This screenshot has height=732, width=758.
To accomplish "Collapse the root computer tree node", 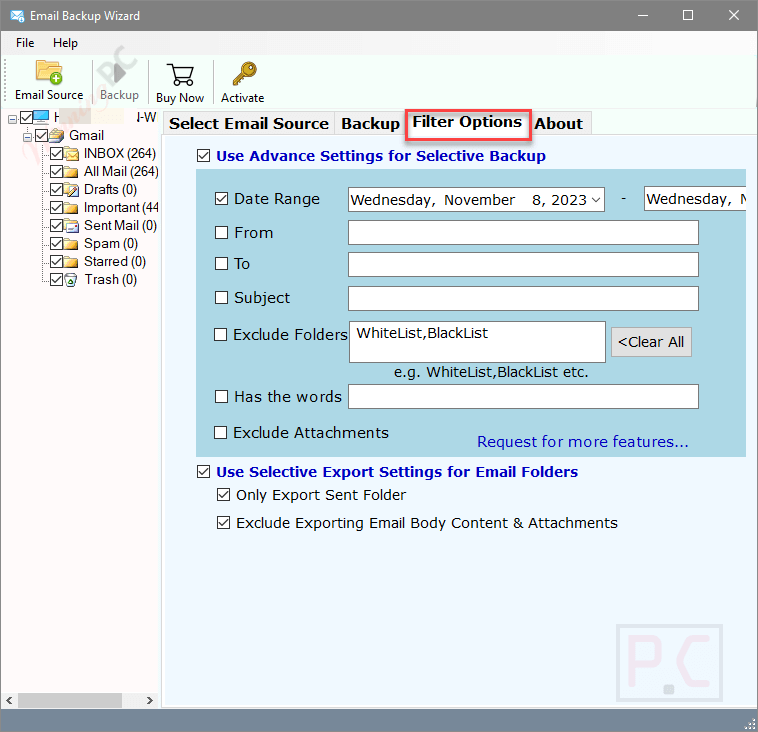I will tap(13, 118).
